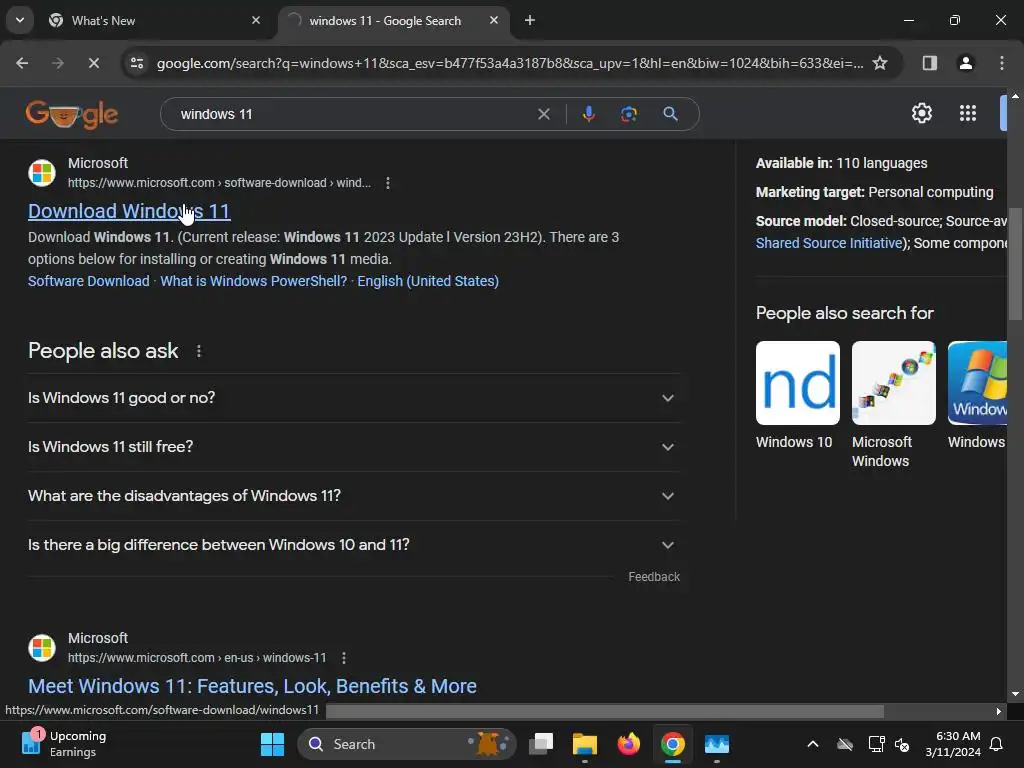Bookmark this page with the star
The width and height of the screenshot is (1024, 768).
(880, 63)
